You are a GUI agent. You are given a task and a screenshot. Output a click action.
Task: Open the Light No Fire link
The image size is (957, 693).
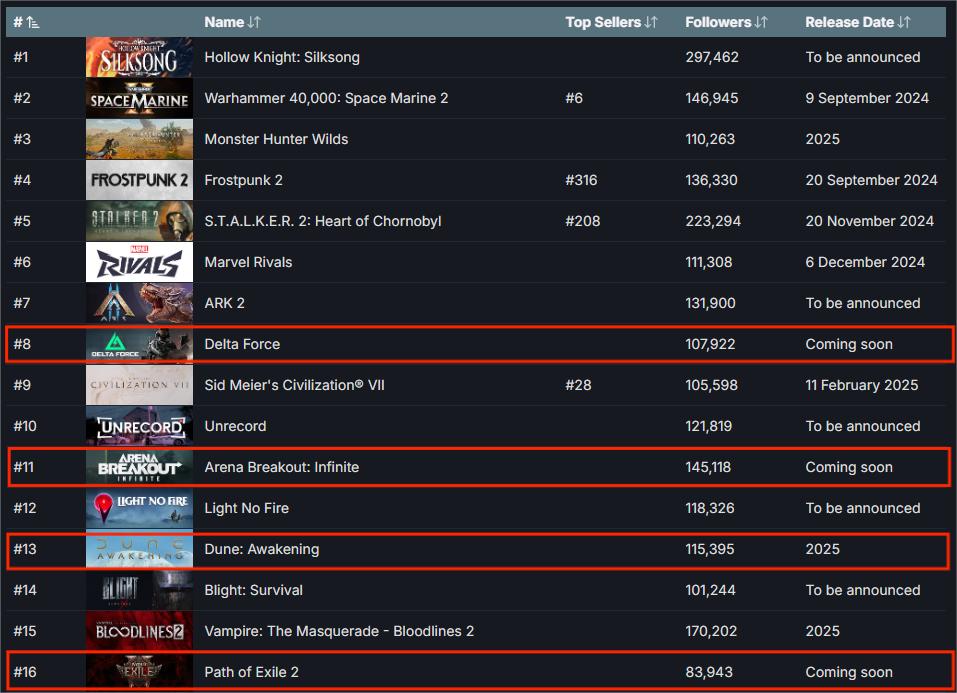tap(247, 508)
